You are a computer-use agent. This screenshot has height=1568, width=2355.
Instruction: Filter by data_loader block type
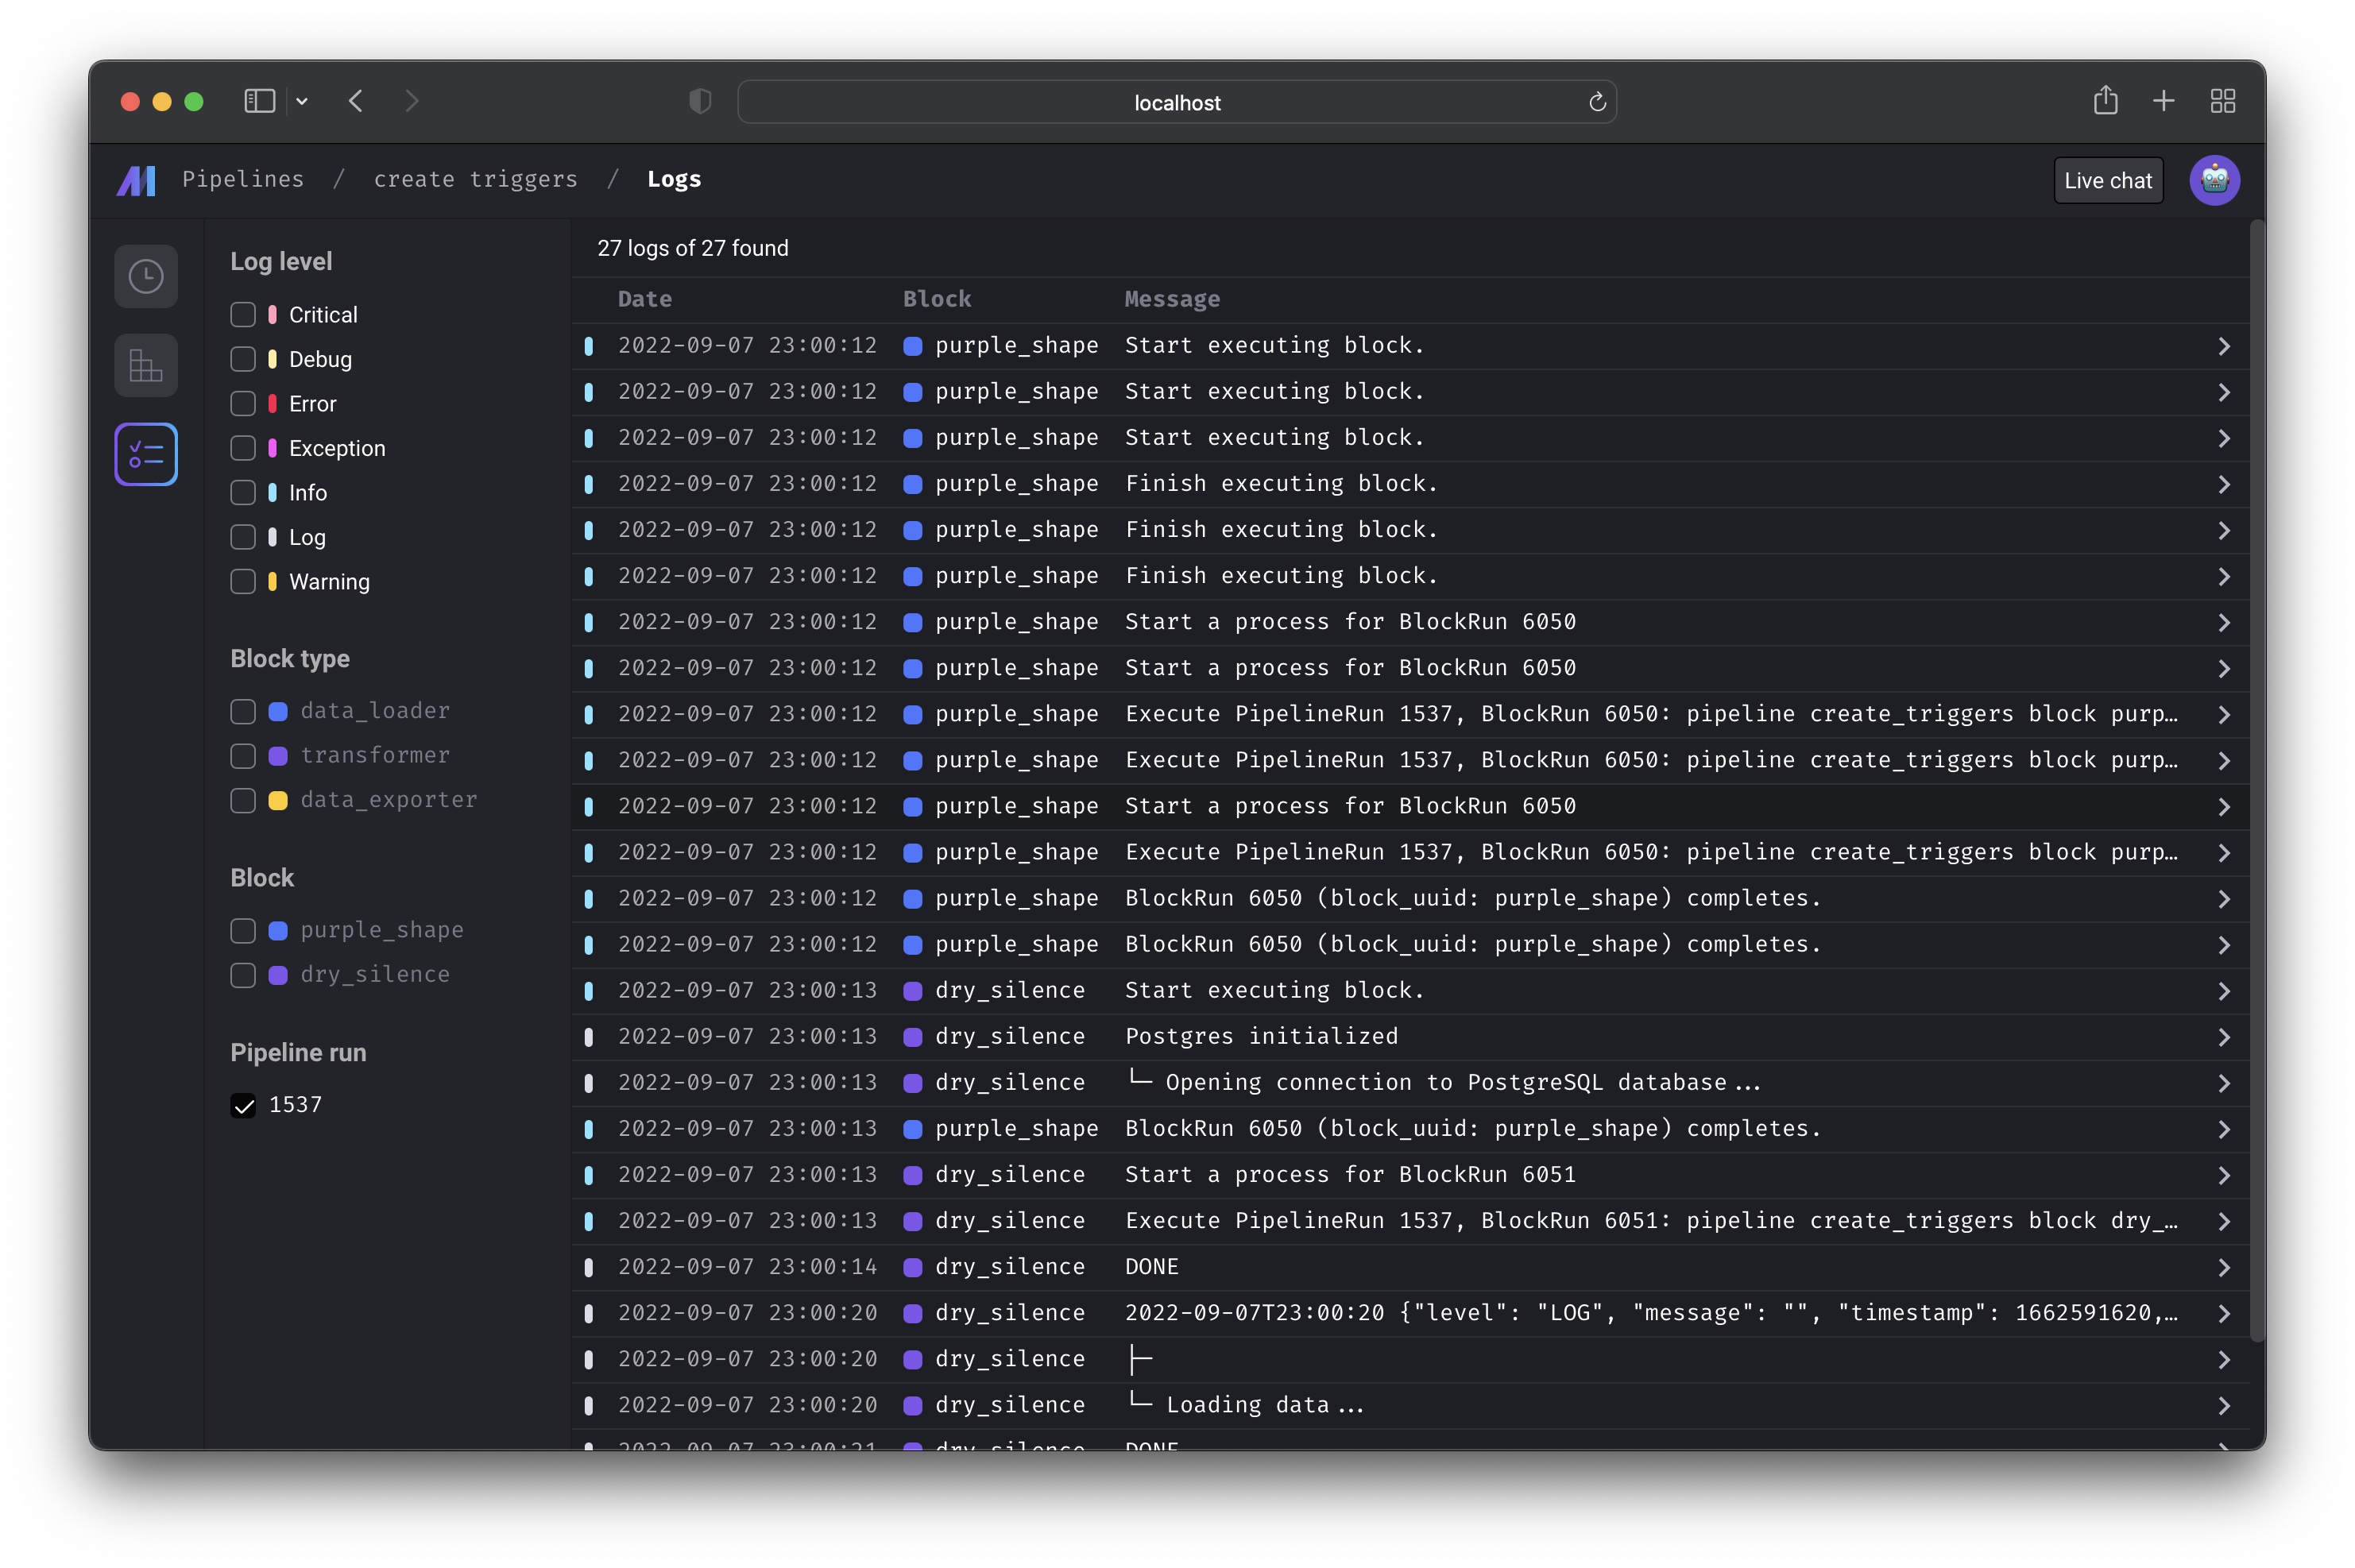[x=243, y=712]
